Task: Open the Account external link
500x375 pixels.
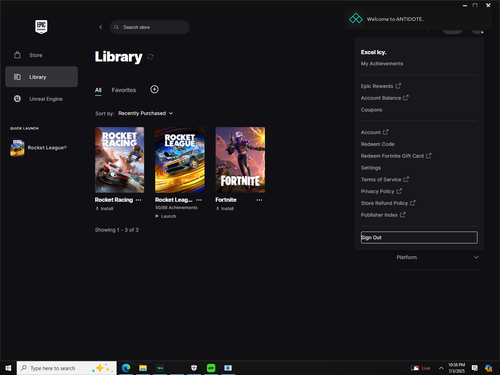Action: click(x=374, y=132)
